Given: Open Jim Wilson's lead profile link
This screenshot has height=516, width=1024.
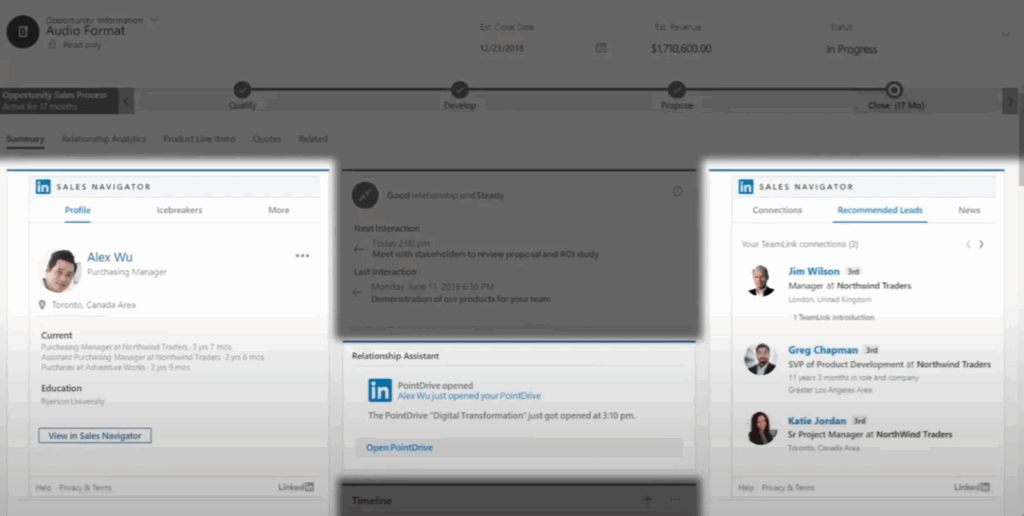Looking at the screenshot, I should coord(814,271).
